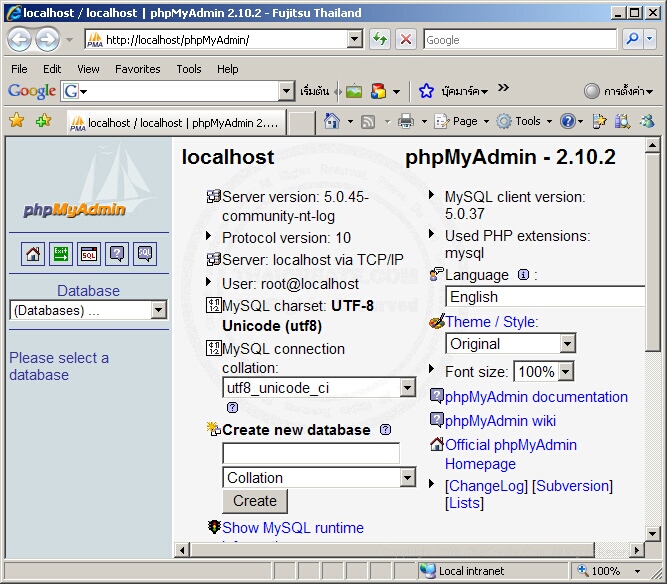Click the Favorites Center star icon
The image size is (667, 584).
pyautogui.click(x=17, y=121)
